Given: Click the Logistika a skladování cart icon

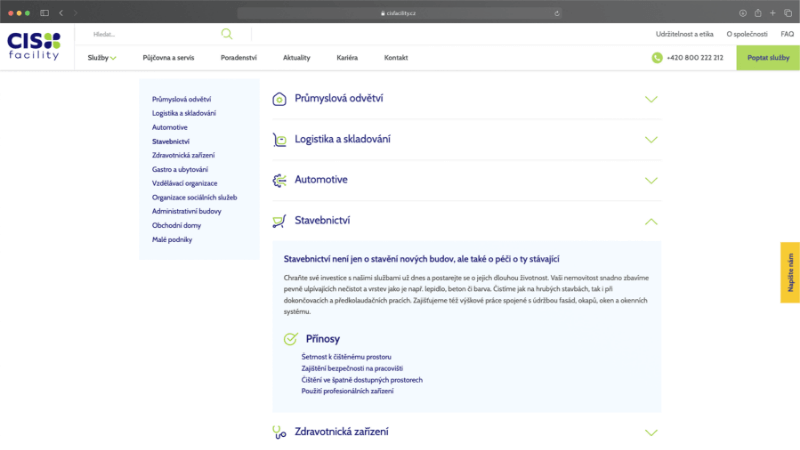Looking at the screenshot, I should pos(280,140).
